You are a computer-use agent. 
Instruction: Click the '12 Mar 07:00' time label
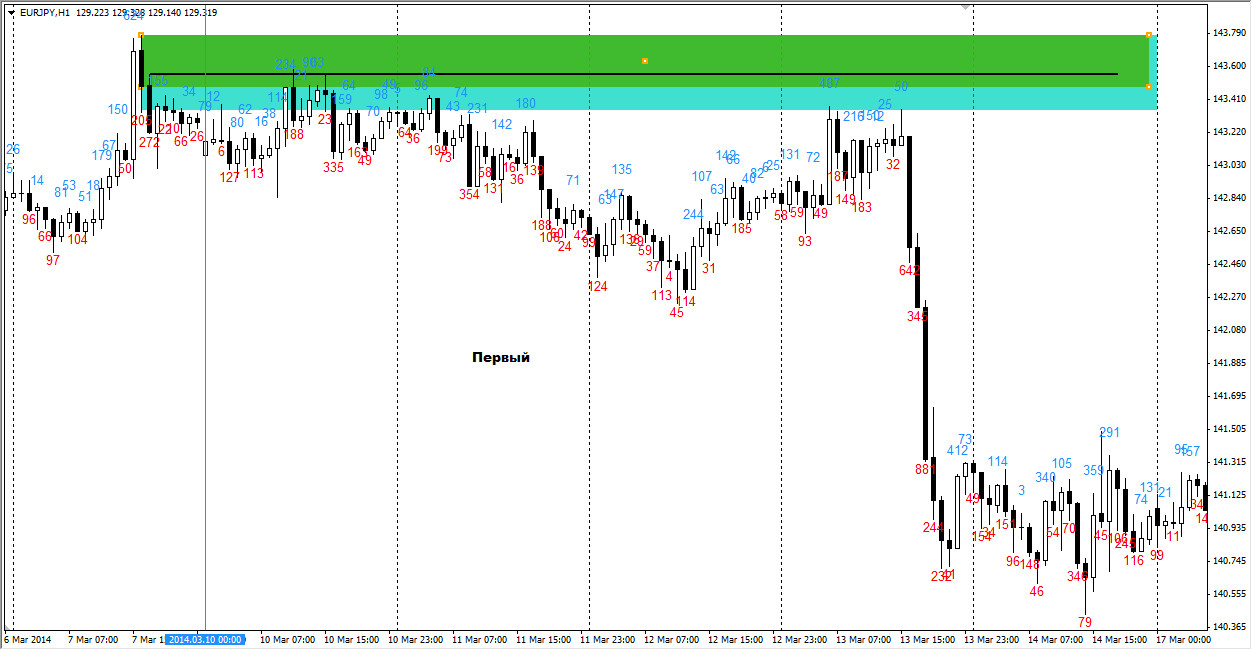tap(671, 638)
